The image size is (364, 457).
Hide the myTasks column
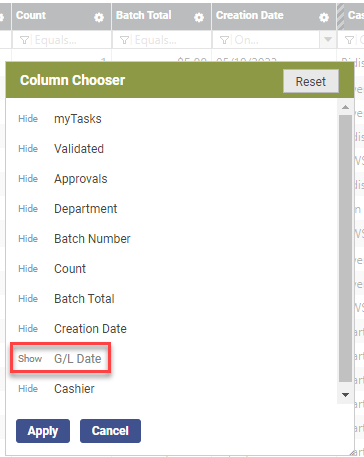click(28, 119)
